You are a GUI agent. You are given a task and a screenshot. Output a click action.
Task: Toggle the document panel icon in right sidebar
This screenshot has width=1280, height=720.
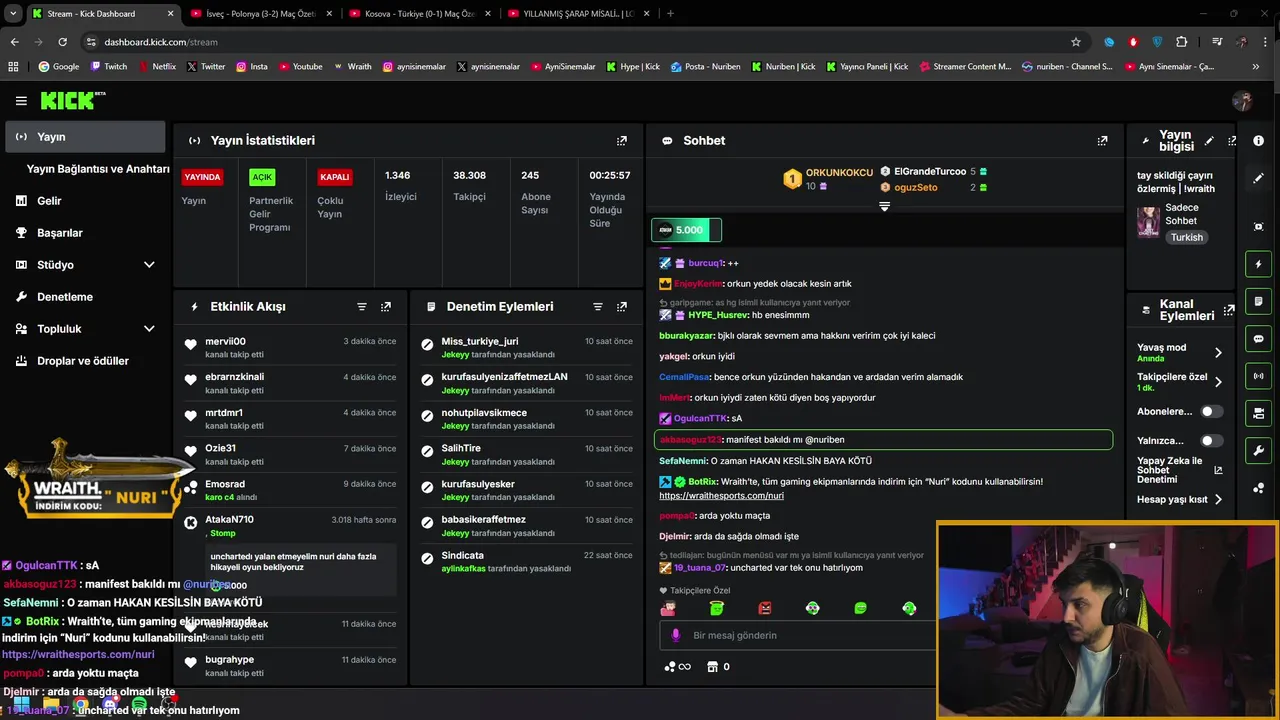tap(1259, 301)
